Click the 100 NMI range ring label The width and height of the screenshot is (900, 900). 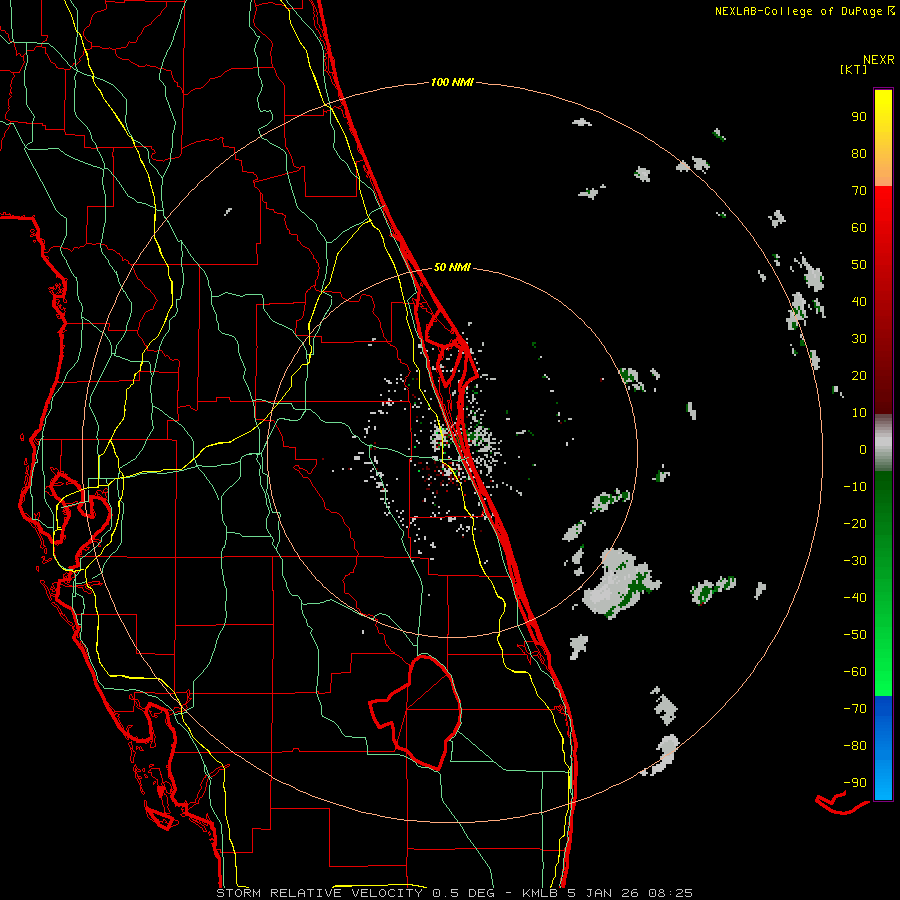452,82
